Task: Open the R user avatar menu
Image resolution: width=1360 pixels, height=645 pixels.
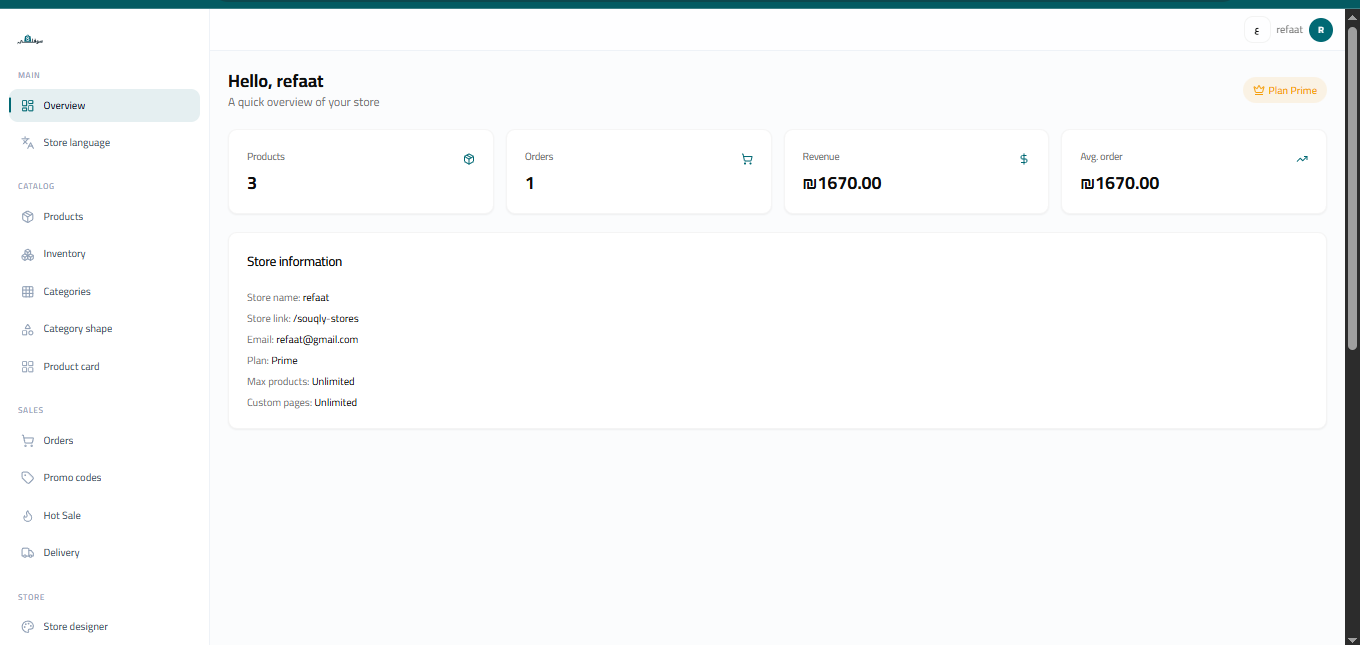Action: [1321, 30]
